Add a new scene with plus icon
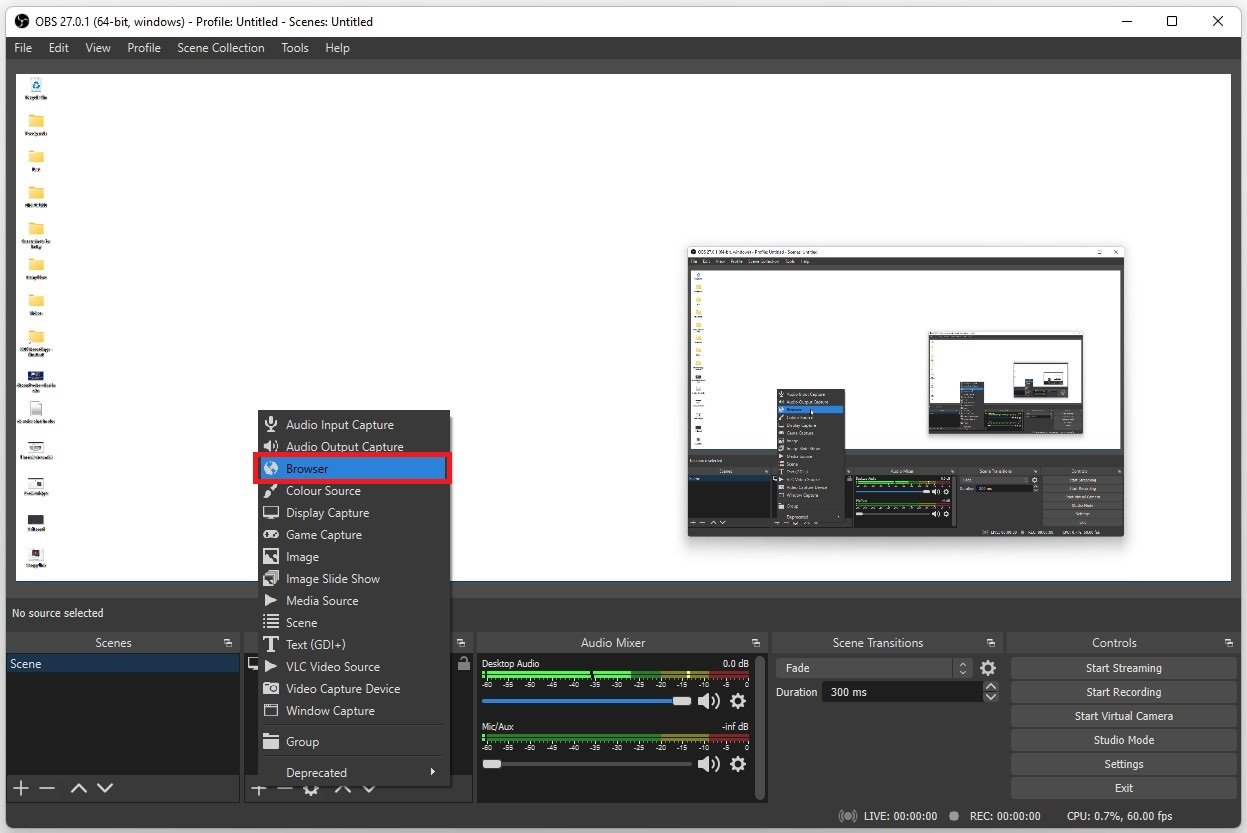The height and width of the screenshot is (833, 1247). coord(21,788)
